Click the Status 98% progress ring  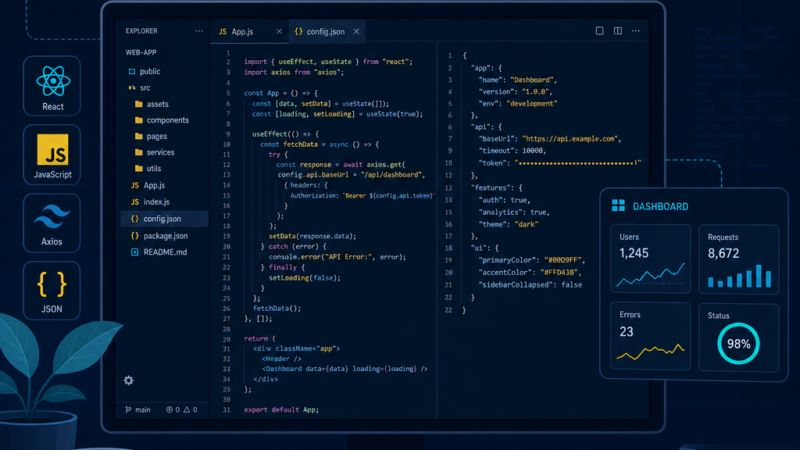click(738, 344)
